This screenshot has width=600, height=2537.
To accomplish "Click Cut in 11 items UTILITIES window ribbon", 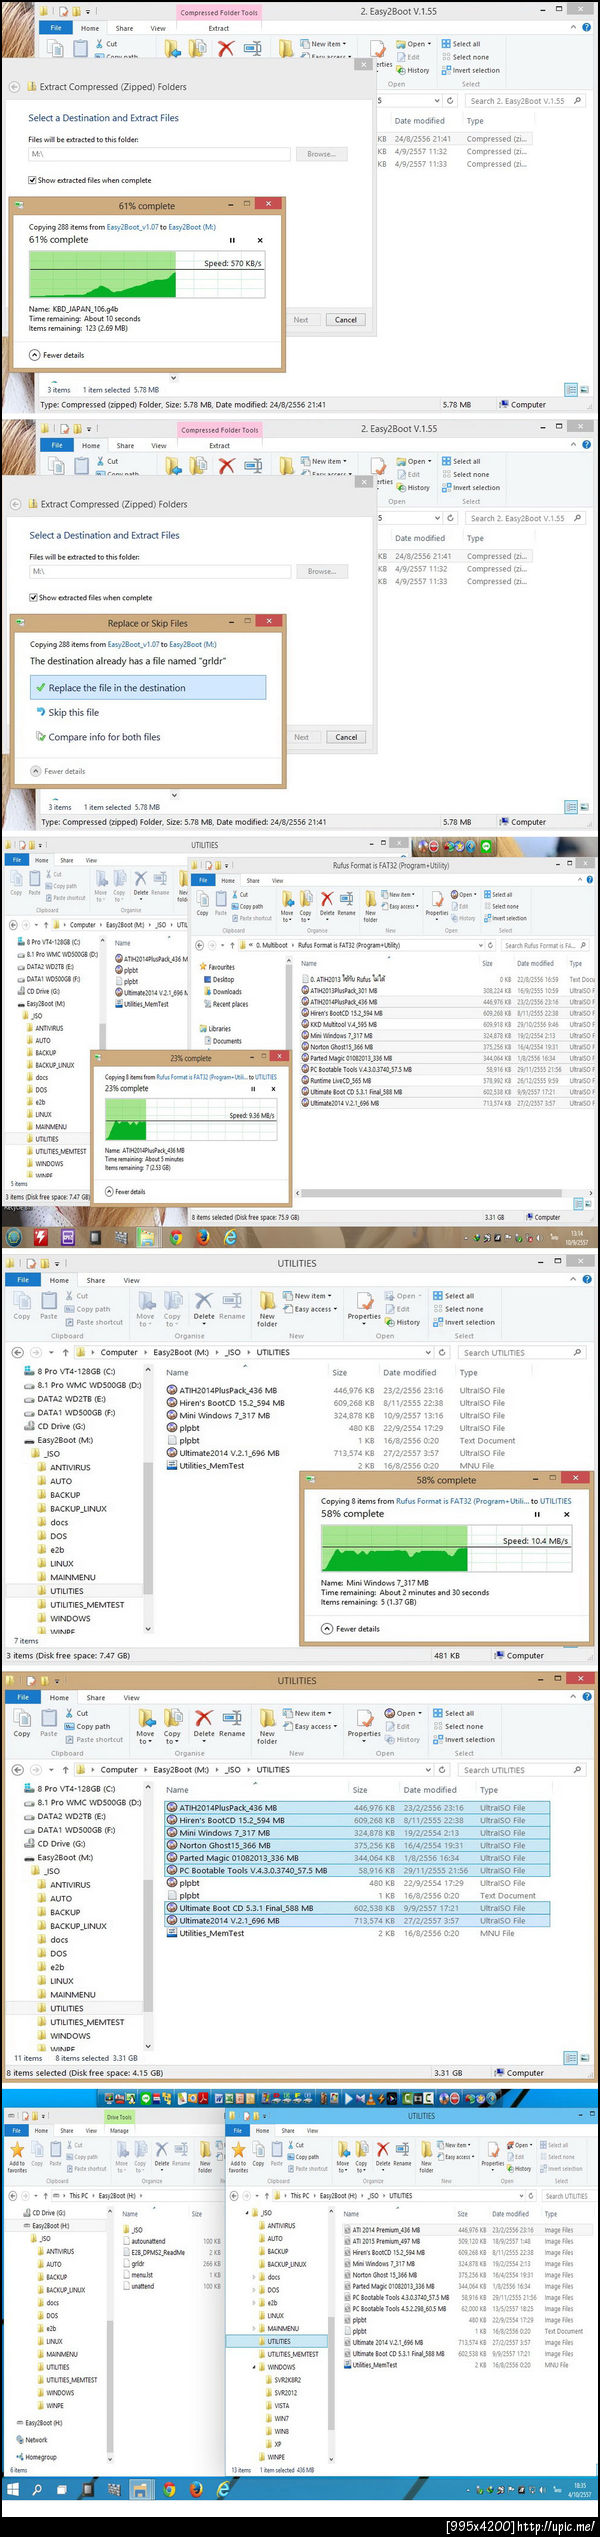I will pos(76,1713).
